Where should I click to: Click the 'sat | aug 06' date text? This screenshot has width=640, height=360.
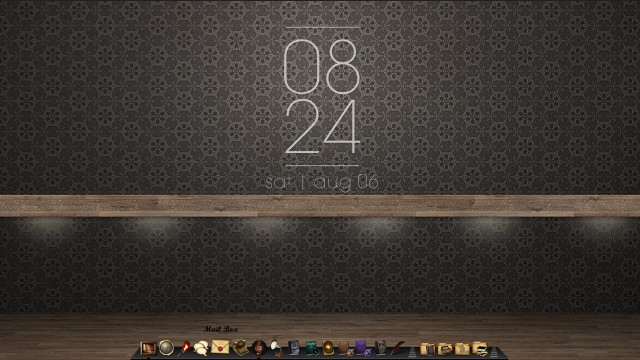[322, 182]
